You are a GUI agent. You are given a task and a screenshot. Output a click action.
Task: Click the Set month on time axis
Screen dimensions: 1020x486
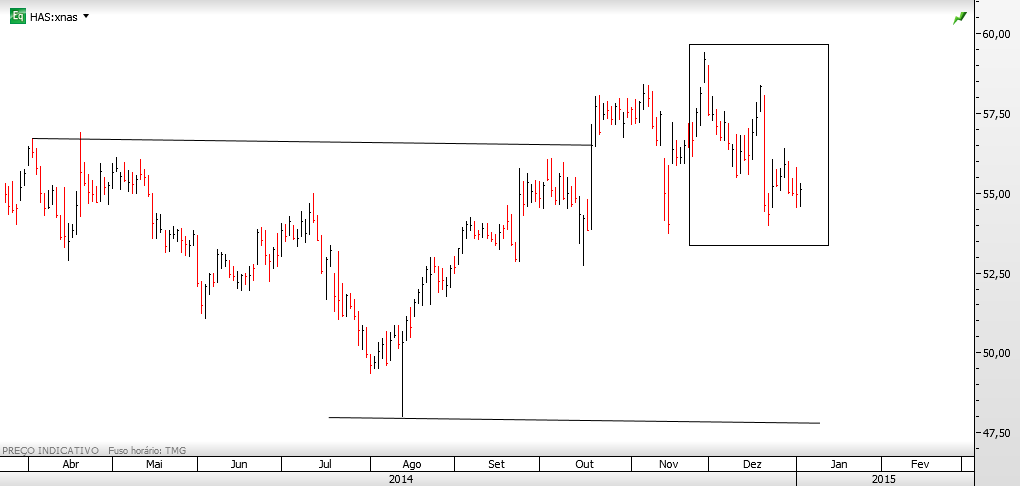[496, 464]
